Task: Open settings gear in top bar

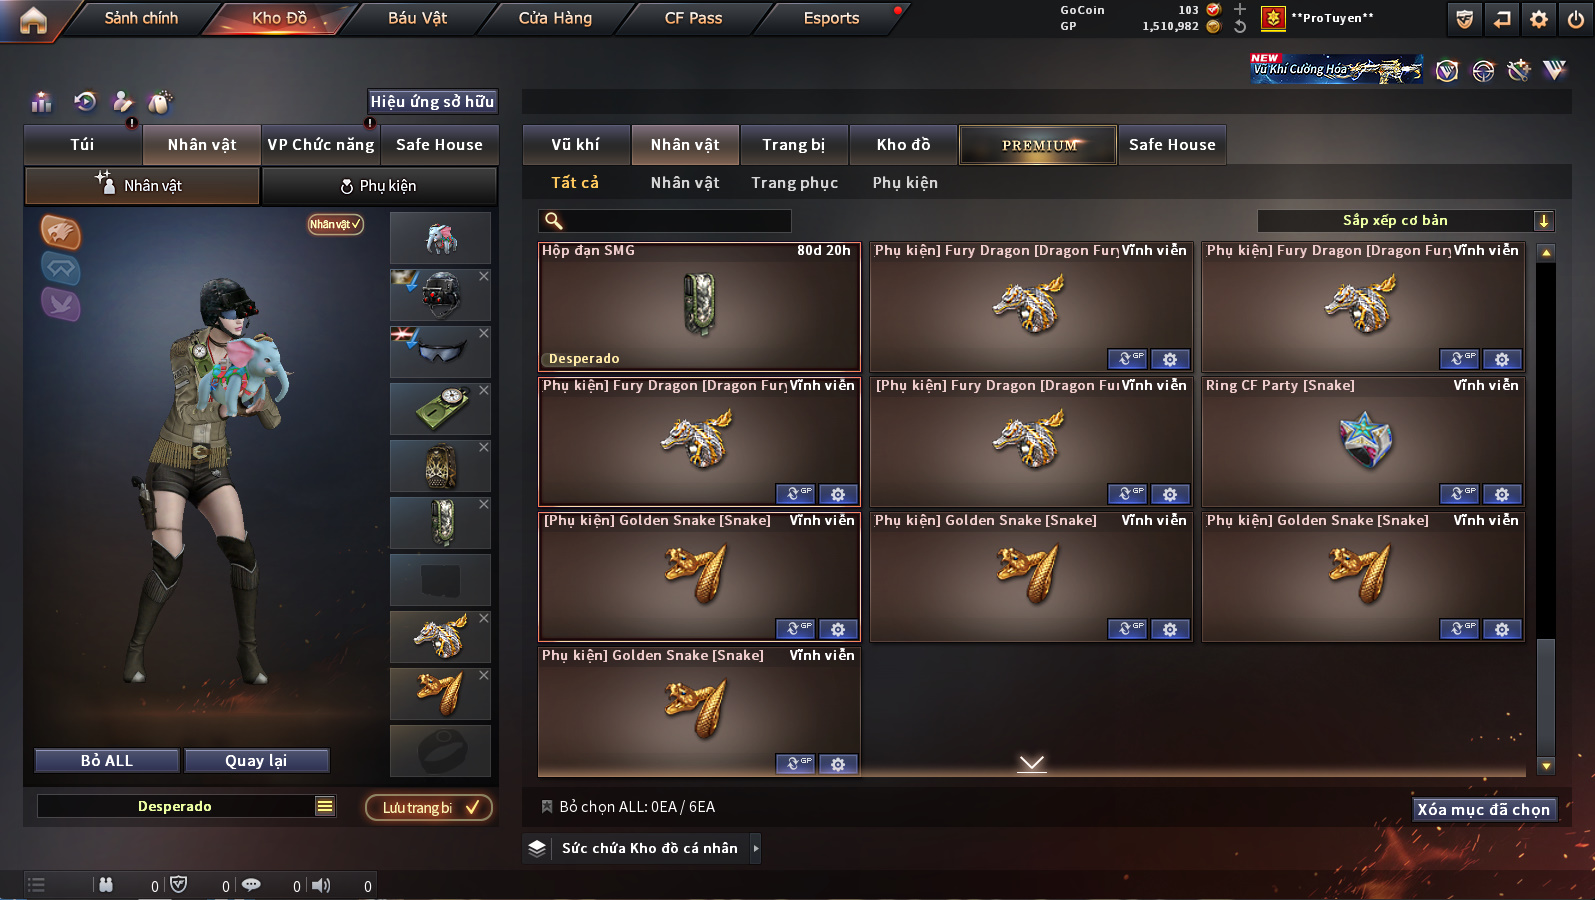Action: tap(1539, 19)
